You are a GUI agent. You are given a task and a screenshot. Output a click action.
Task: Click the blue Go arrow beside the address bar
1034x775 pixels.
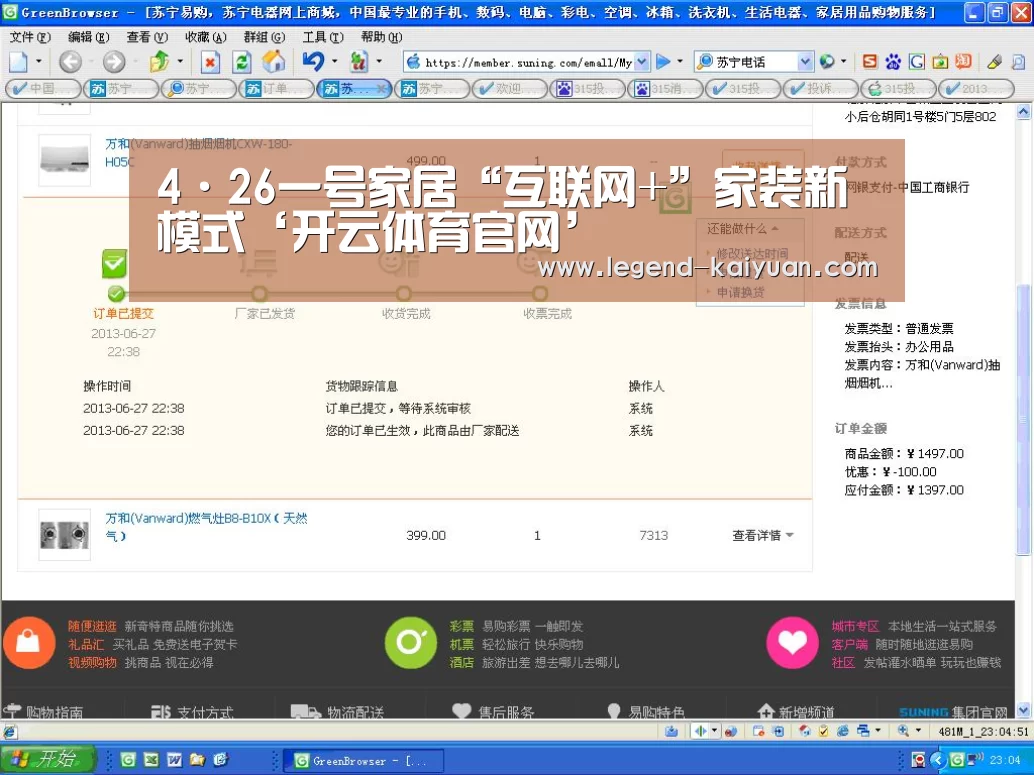[663, 62]
